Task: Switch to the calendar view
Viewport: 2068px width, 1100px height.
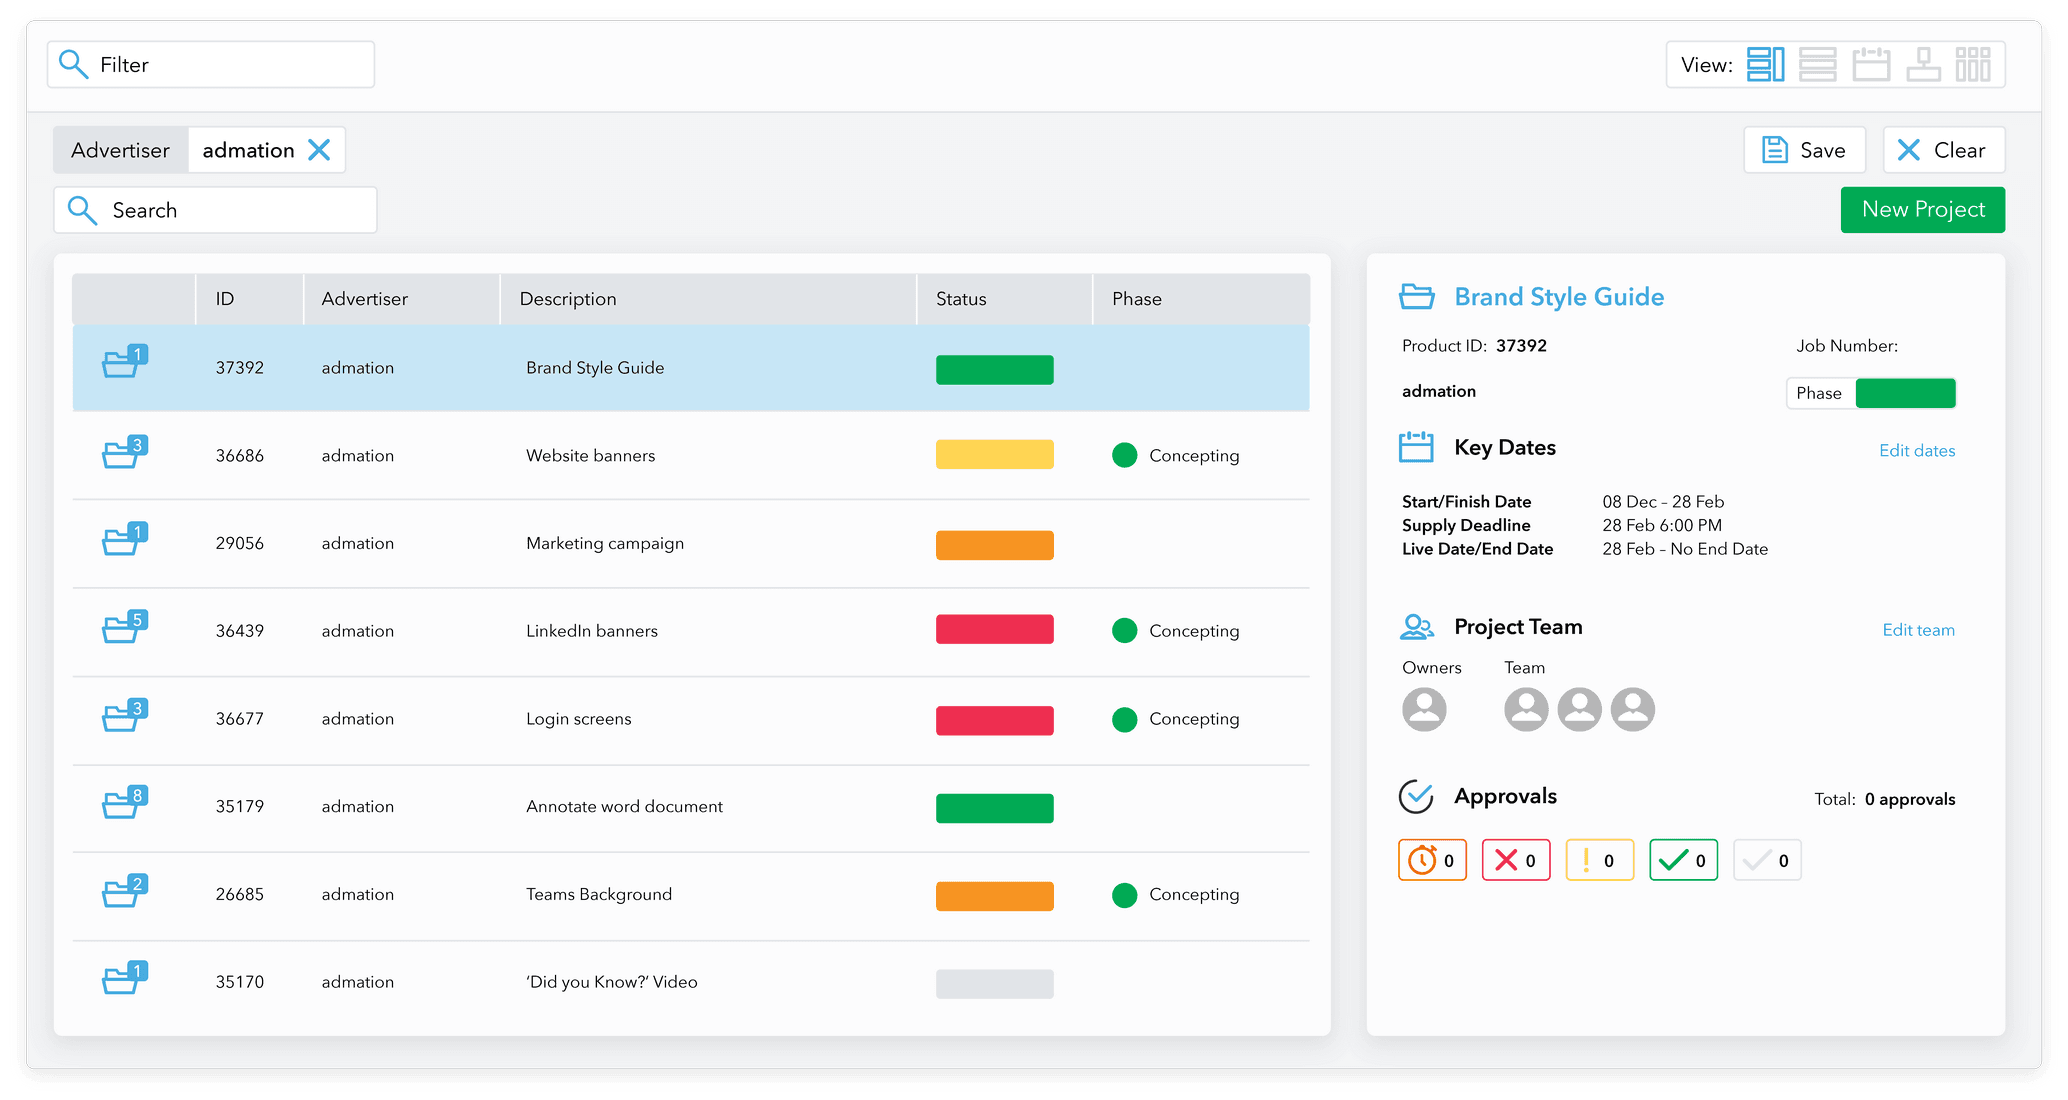Action: (x=1871, y=64)
